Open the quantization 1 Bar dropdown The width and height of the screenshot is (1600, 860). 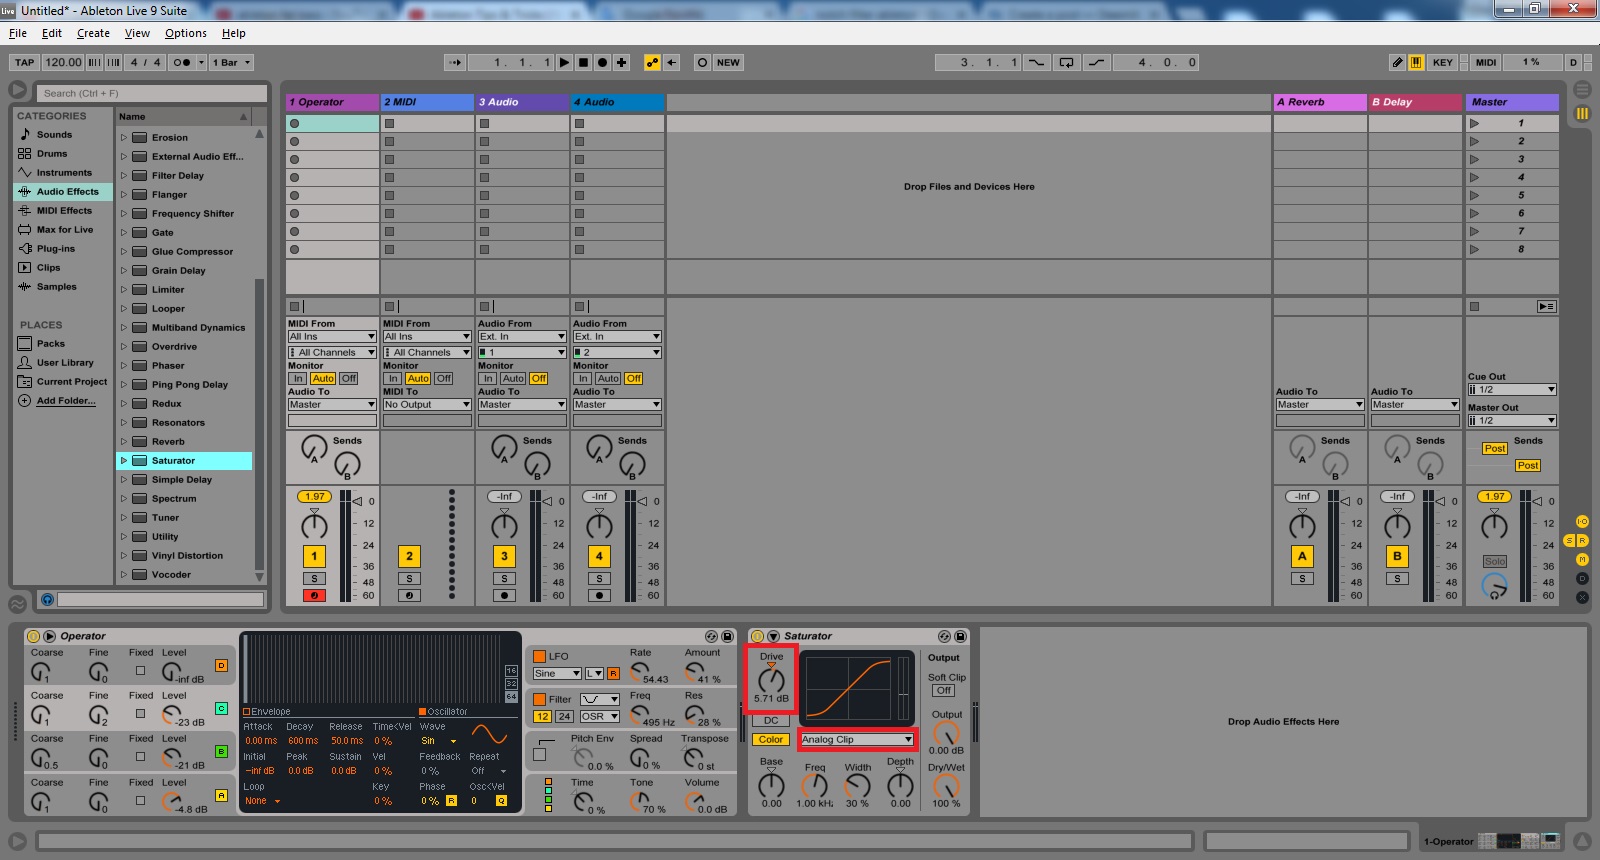[x=232, y=62]
